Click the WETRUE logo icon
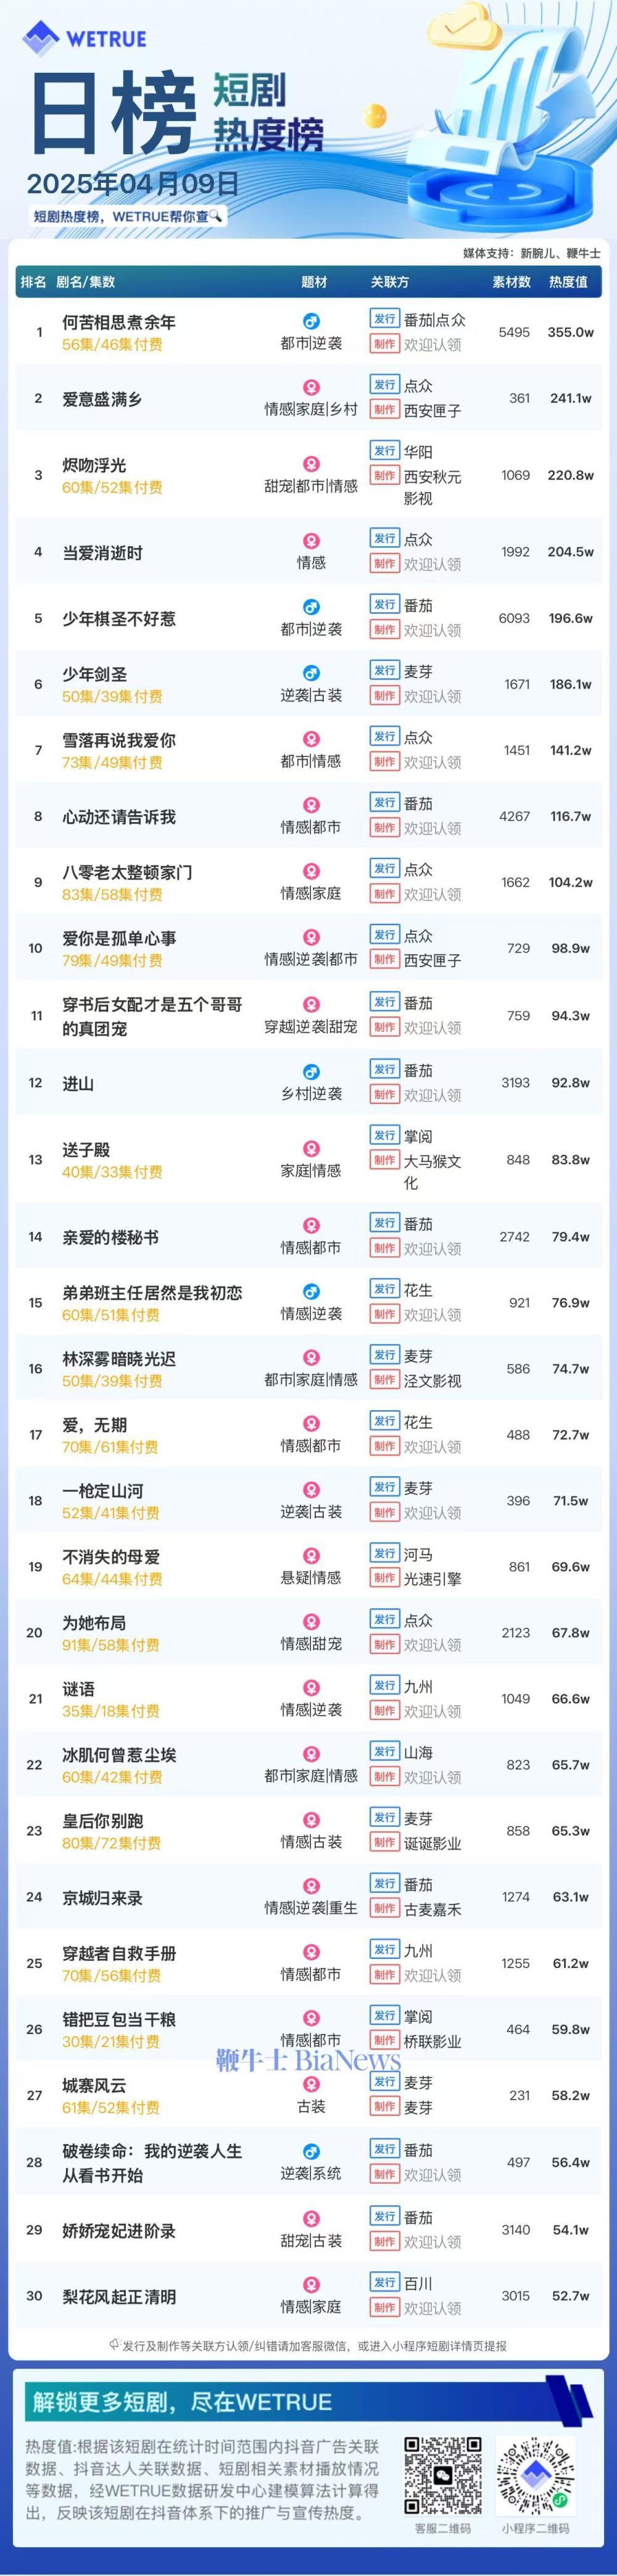Screen dimensions: 617x2576 tap(42, 38)
